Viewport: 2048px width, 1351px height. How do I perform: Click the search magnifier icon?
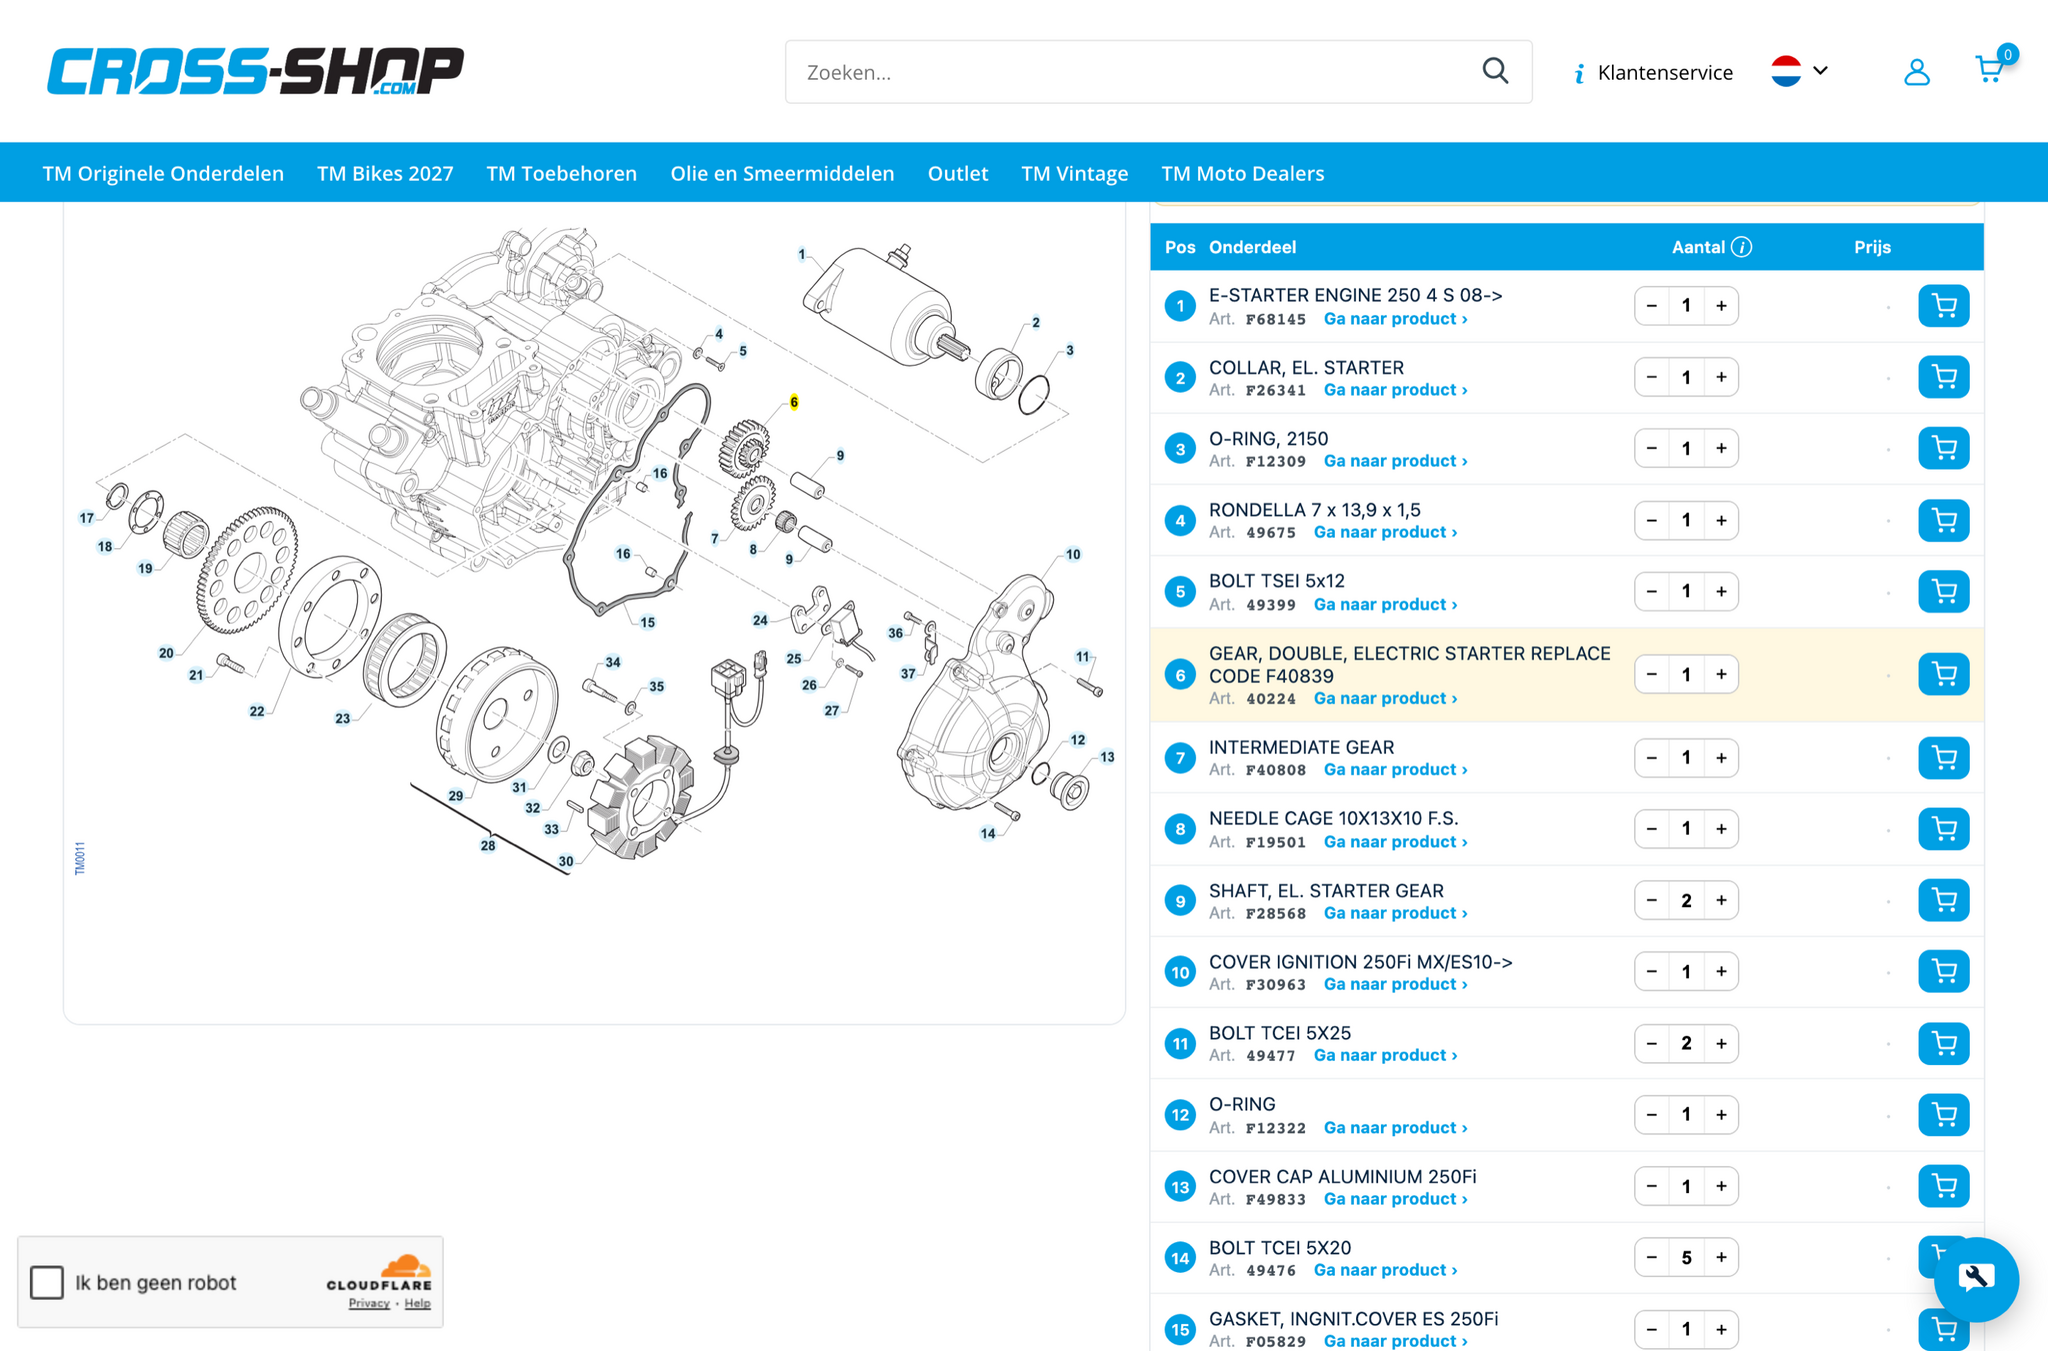pos(1495,71)
